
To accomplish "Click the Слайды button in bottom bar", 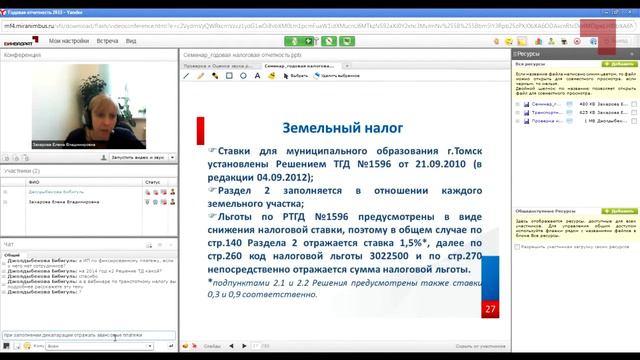I will point(212,346).
